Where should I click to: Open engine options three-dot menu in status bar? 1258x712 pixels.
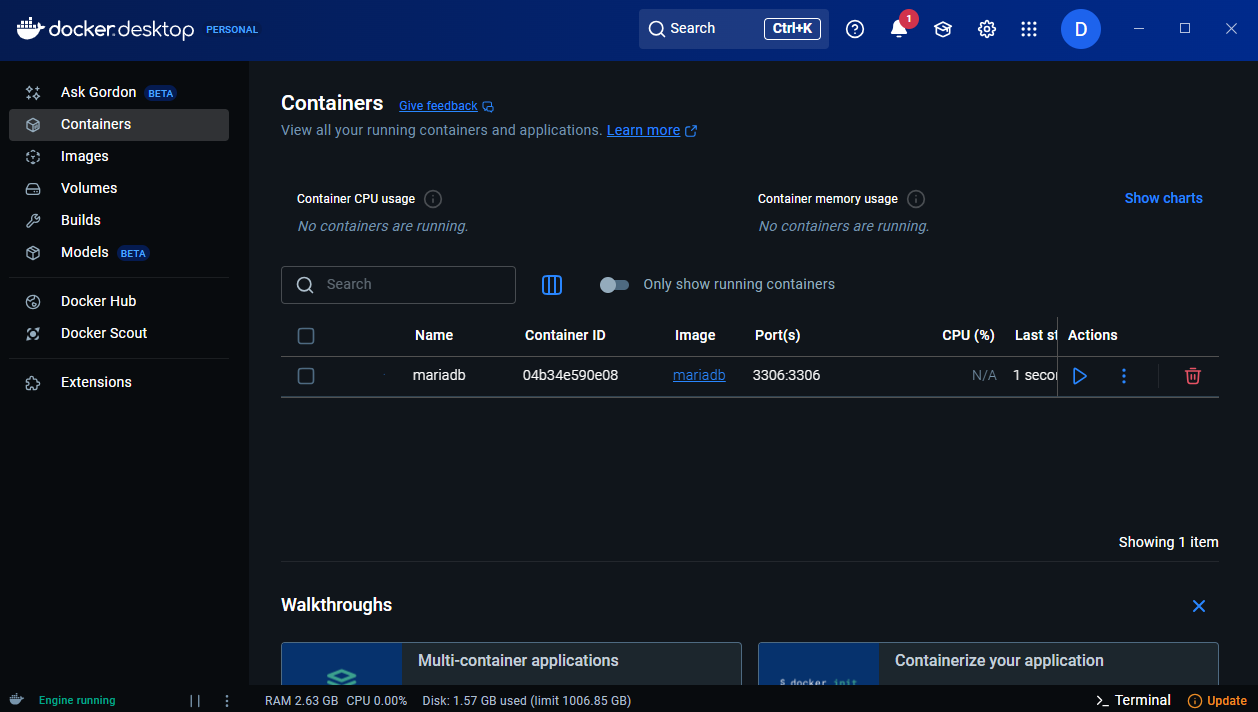click(227, 701)
